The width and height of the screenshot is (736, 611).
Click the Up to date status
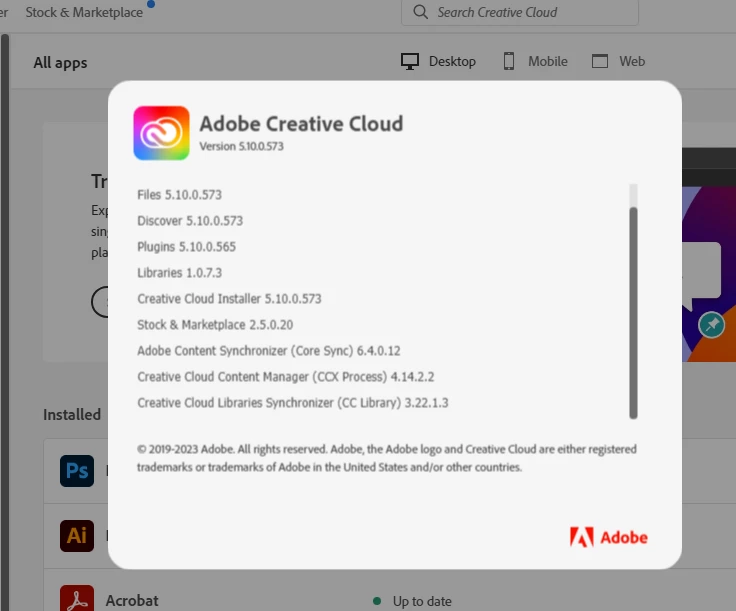[x=422, y=601]
